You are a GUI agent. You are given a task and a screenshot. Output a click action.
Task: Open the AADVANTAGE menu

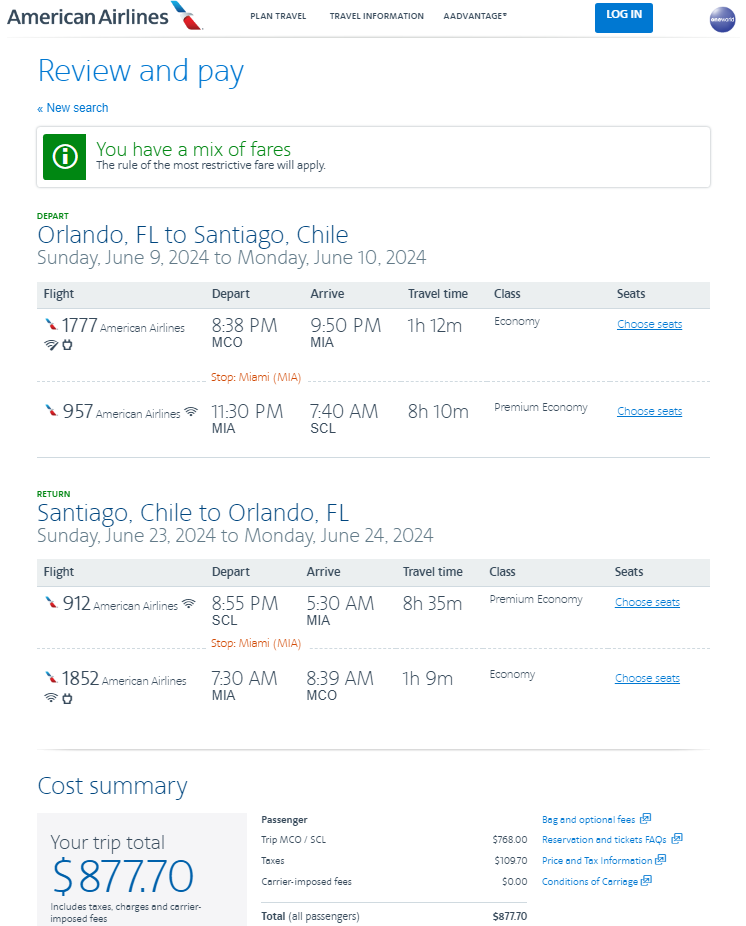tap(475, 16)
